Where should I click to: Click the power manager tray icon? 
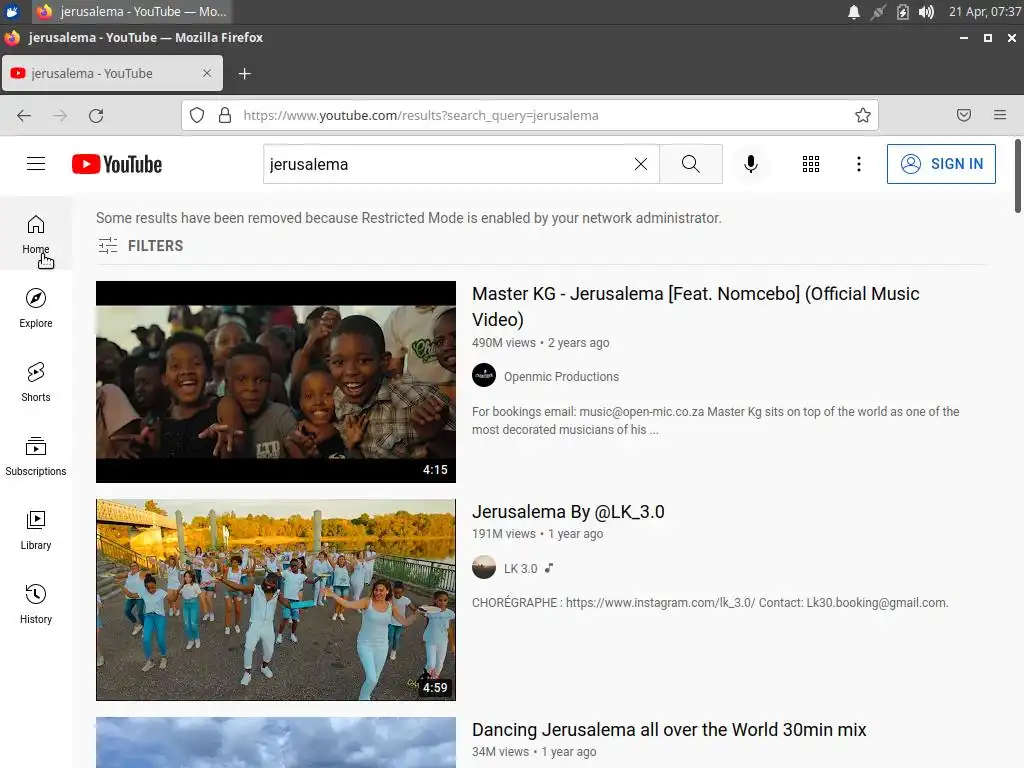pyautogui.click(x=903, y=12)
